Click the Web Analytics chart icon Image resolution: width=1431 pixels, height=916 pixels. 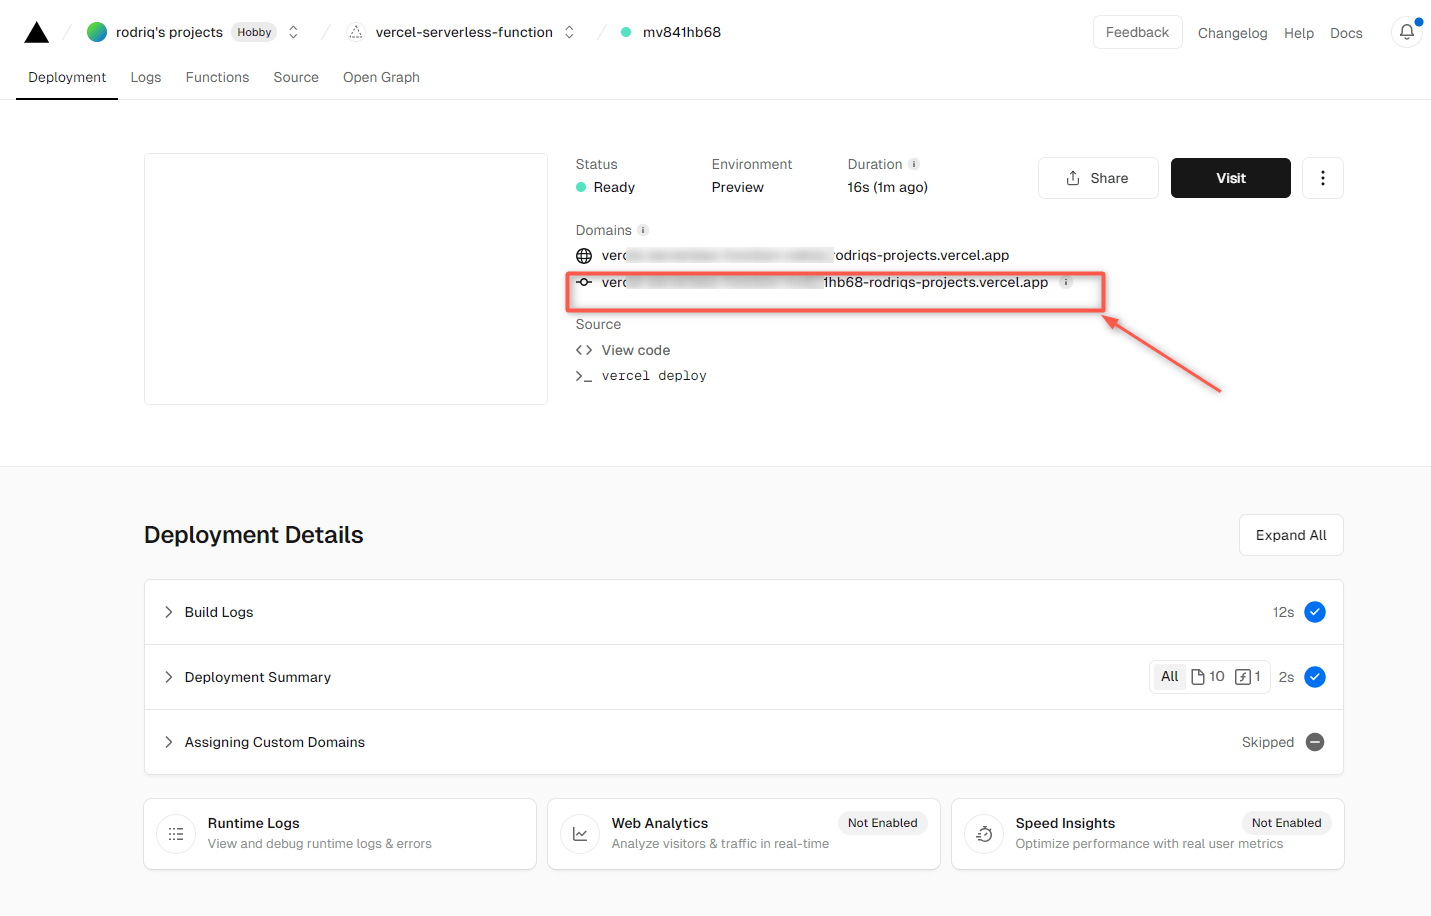pos(580,834)
